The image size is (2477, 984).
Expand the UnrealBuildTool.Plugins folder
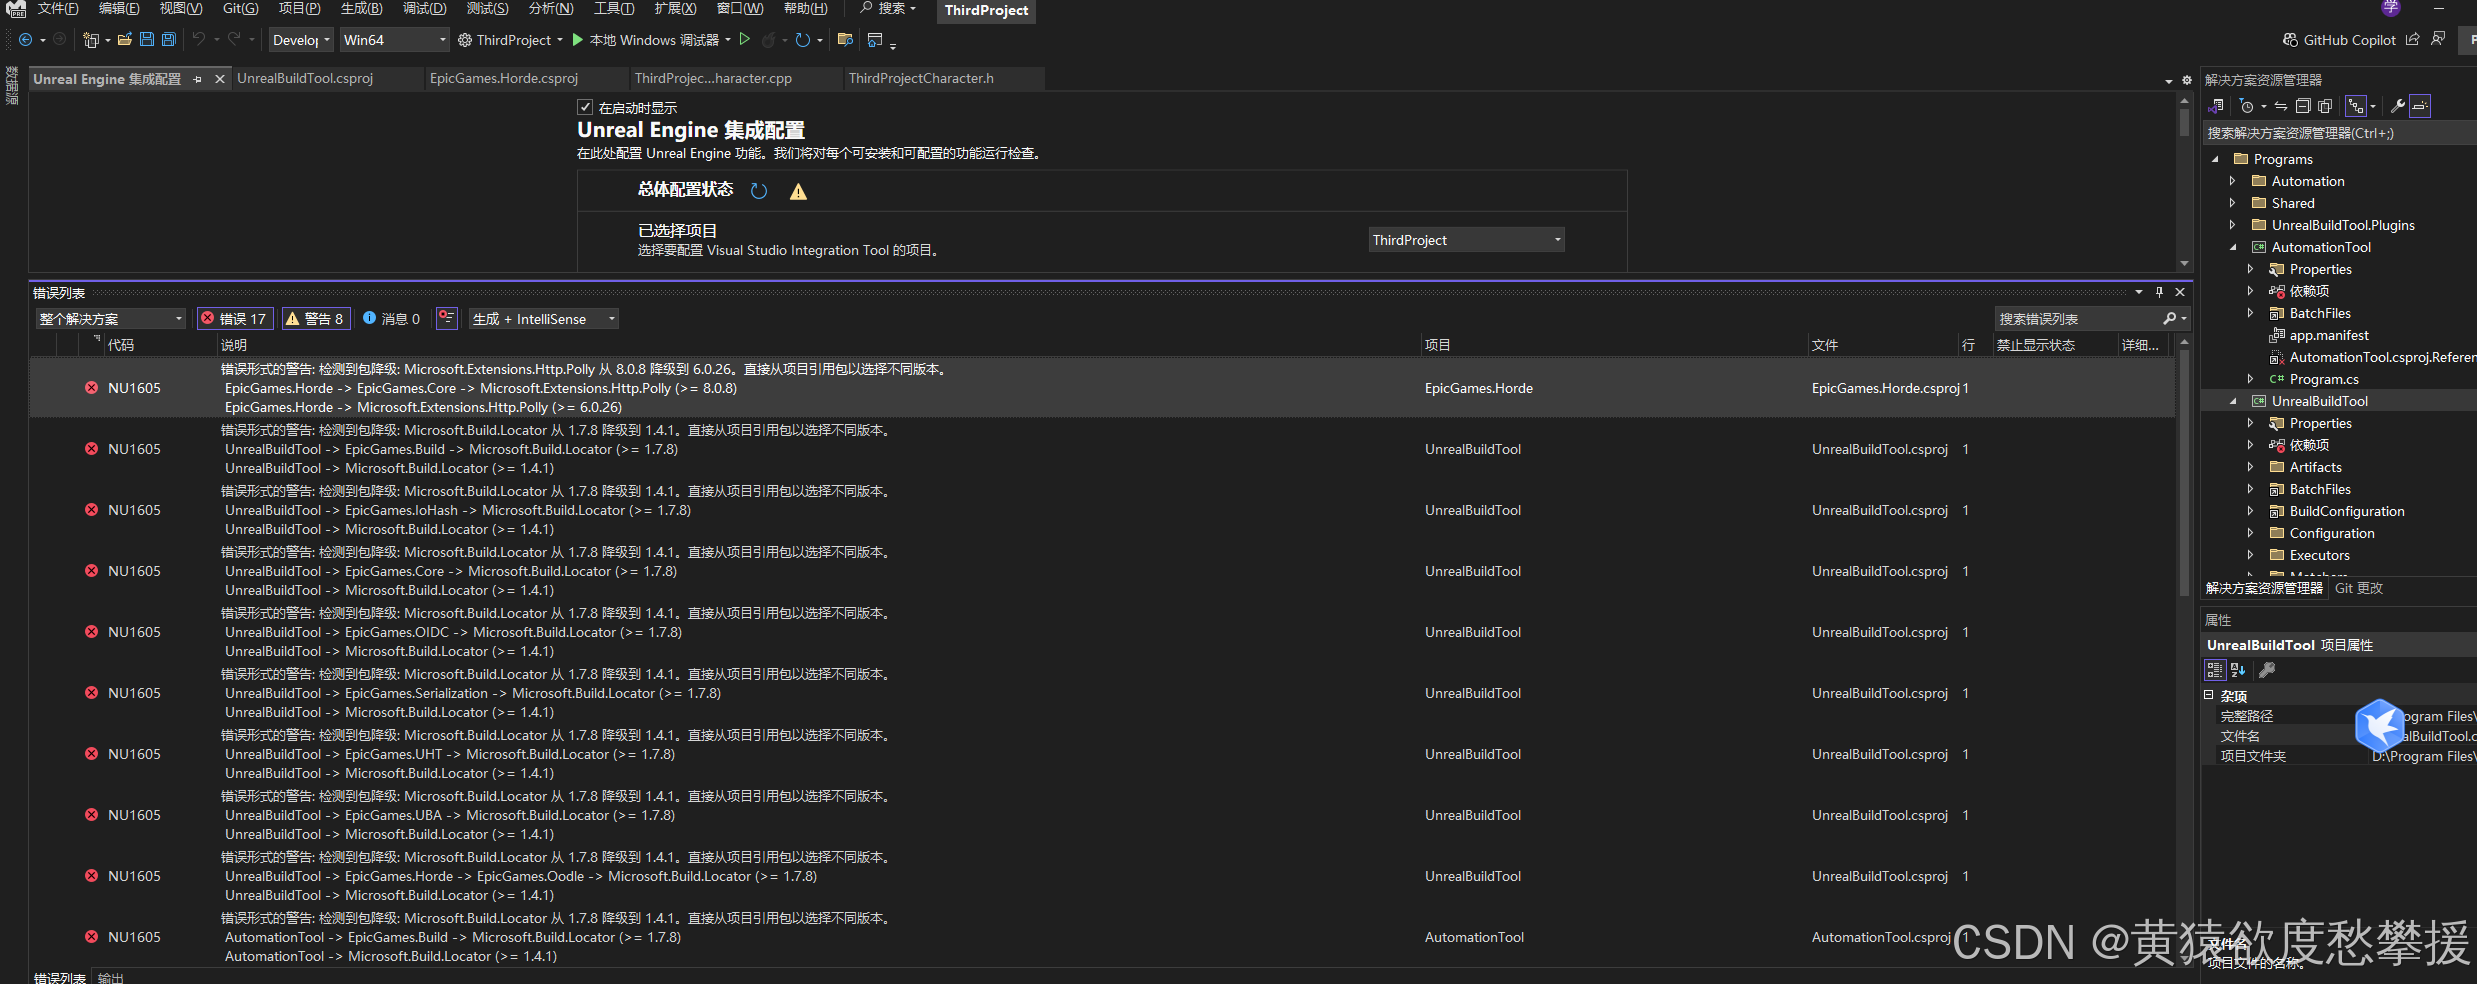coord(2232,225)
